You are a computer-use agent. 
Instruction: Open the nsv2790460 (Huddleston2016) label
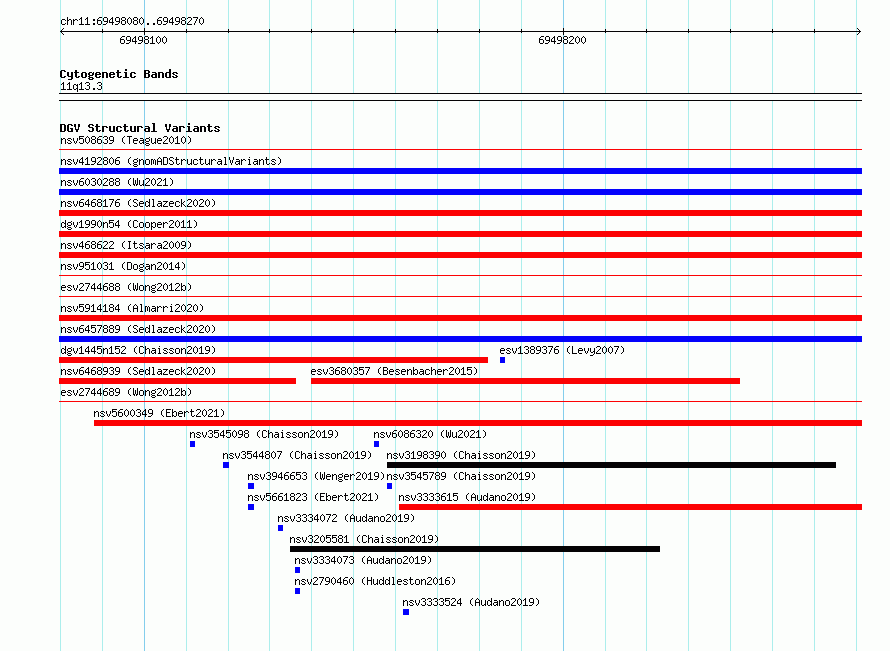coord(375,581)
